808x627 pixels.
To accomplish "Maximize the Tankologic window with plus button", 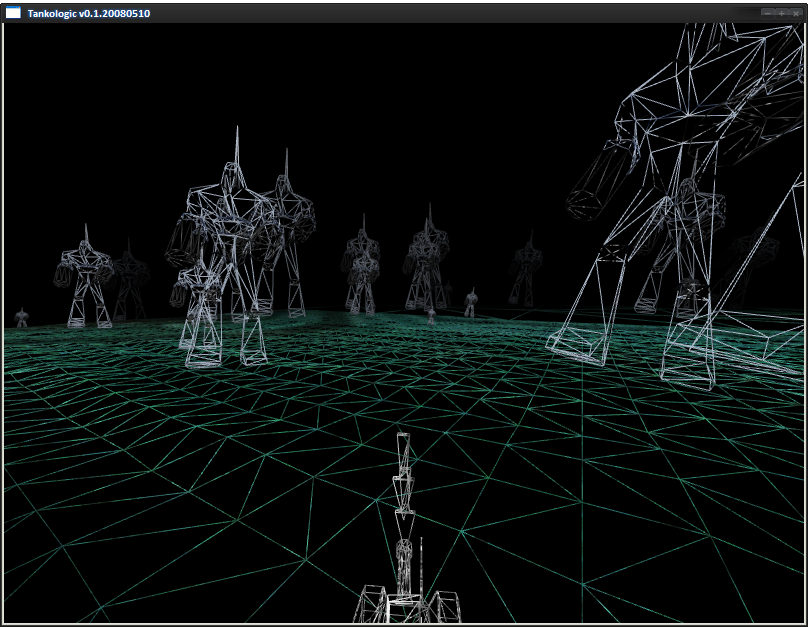I will [x=782, y=13].
